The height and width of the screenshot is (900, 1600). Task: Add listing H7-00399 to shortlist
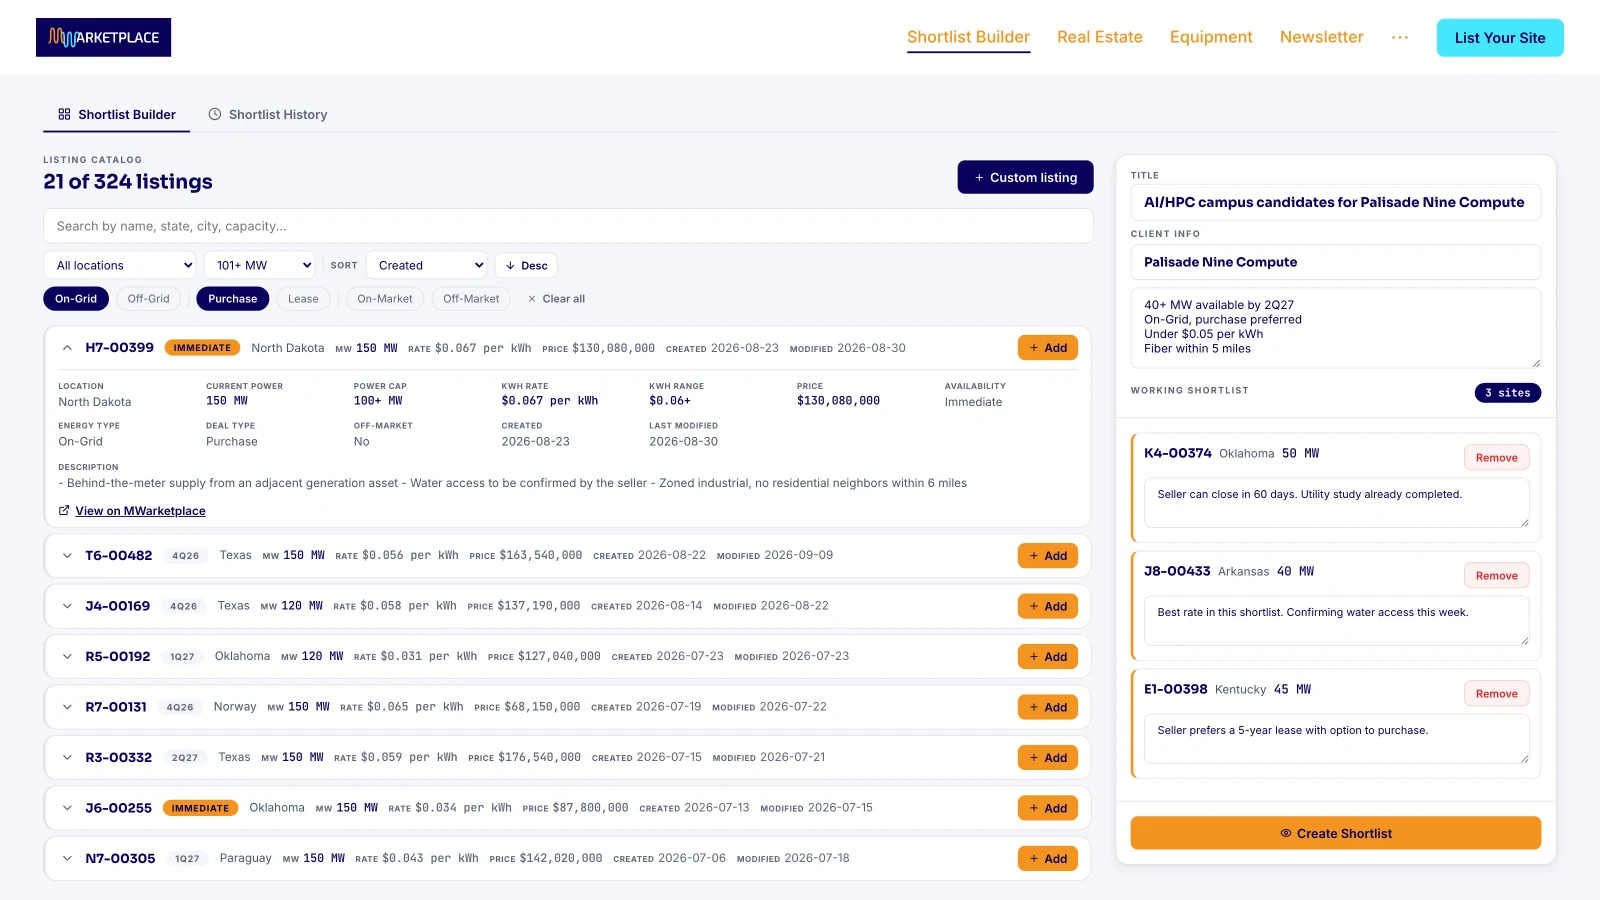pos(1048,348)
